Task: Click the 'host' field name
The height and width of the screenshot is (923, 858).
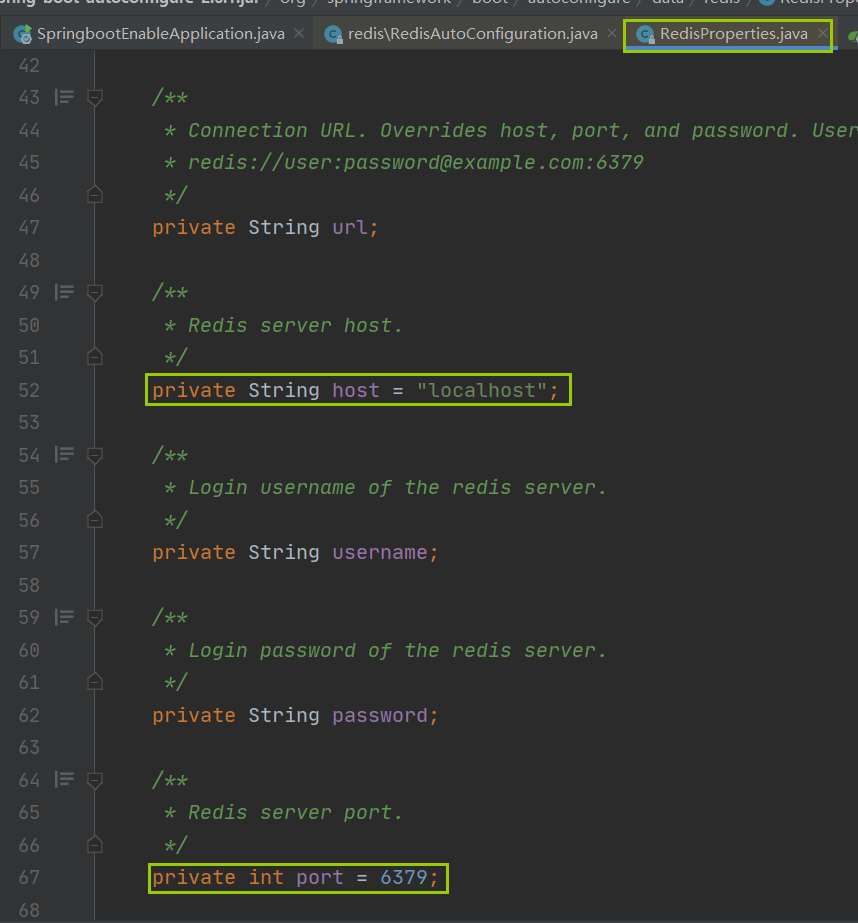Action: [x=356, y=390]
